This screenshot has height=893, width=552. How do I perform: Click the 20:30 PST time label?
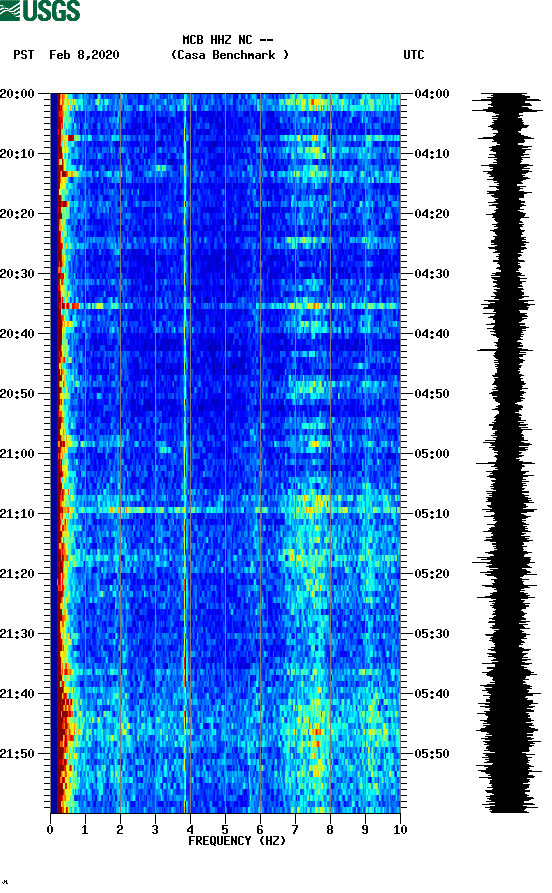click(17, 273)
